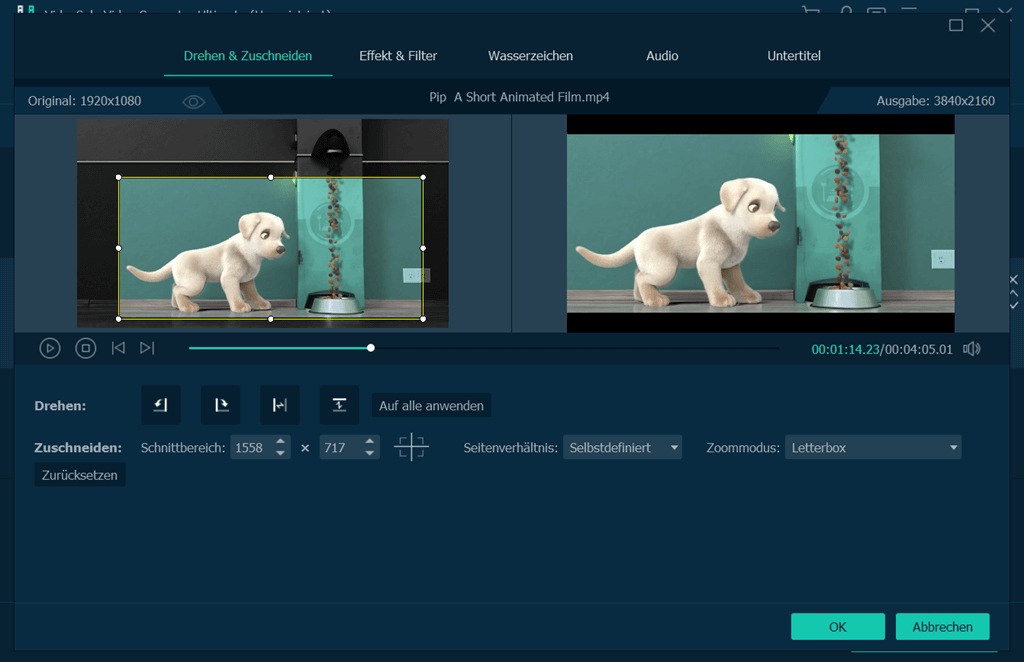Select the Drehen & Zuschneiden tab

pos(248,56)
